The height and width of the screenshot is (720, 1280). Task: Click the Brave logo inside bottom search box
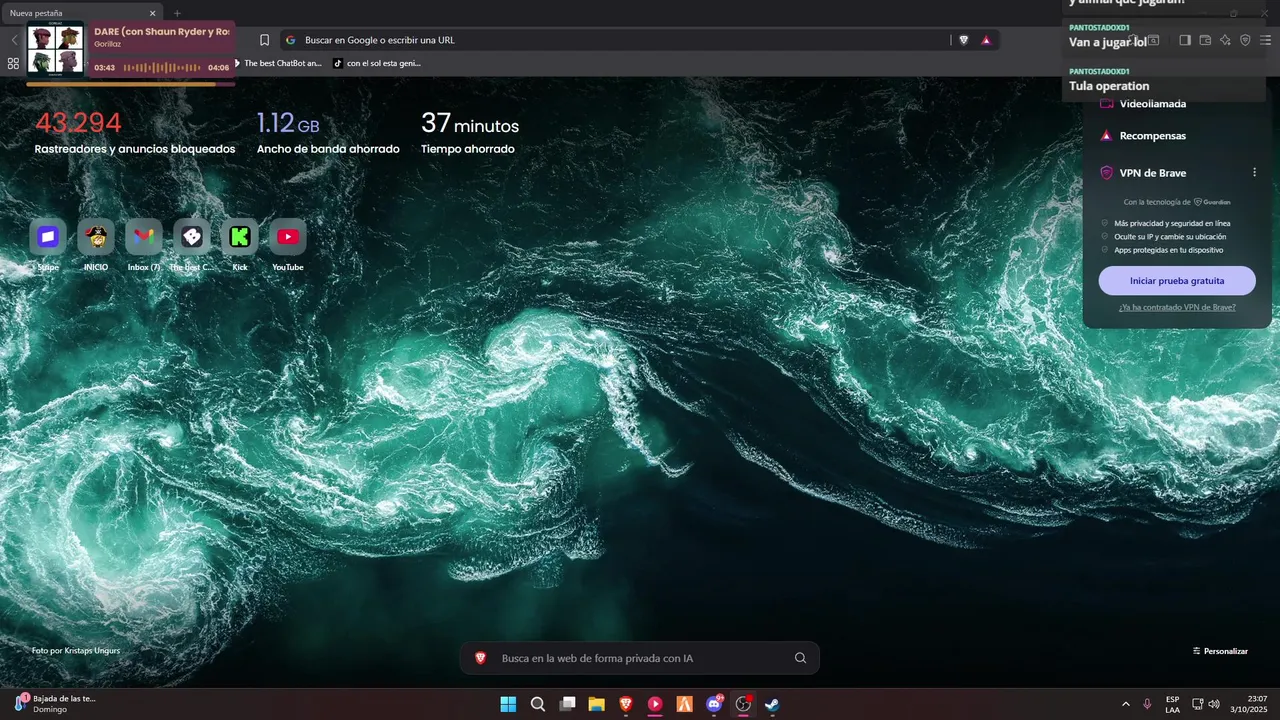point(481,658)
